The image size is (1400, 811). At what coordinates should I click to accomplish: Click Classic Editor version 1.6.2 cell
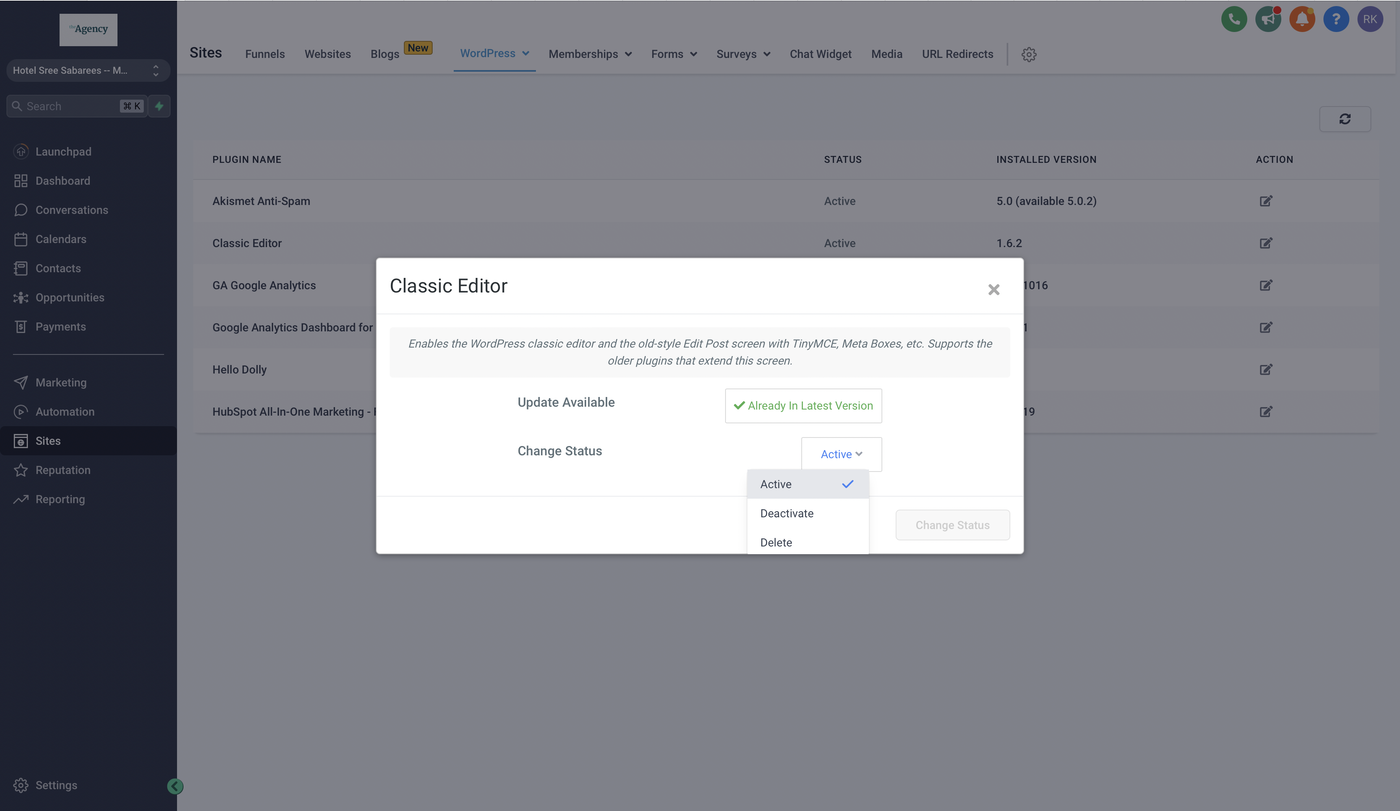(x=1010, y=243)
